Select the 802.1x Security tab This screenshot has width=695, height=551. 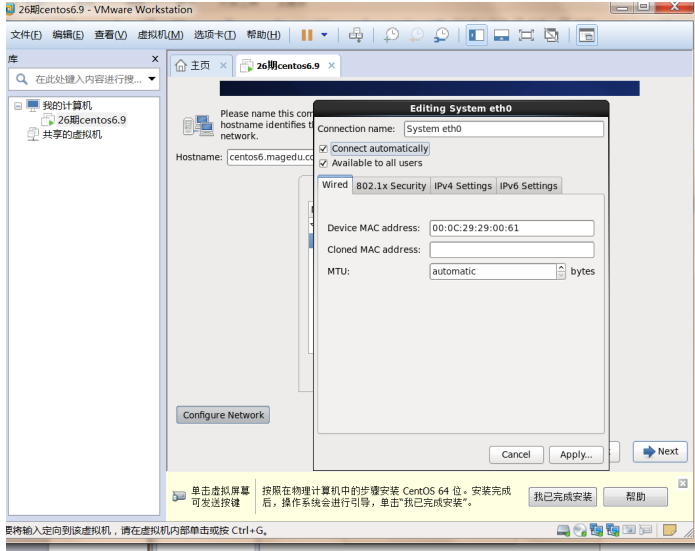click(x=391, y=186)
